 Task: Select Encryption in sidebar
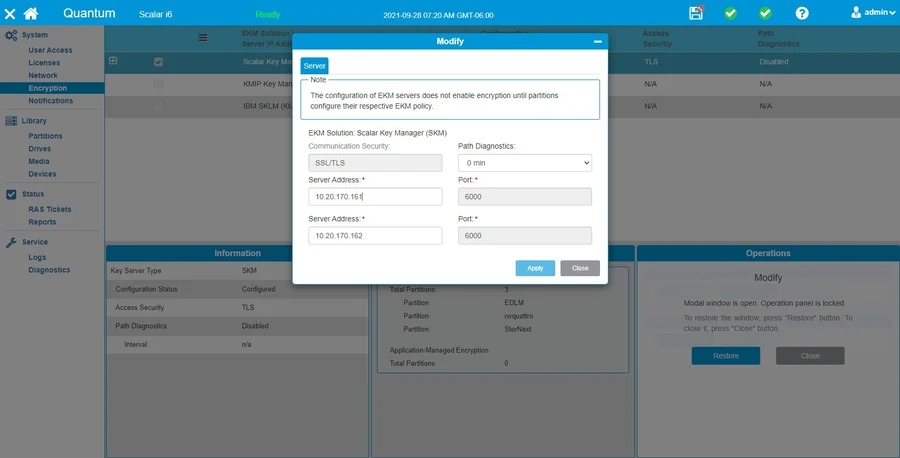click(x=48, y=88)
